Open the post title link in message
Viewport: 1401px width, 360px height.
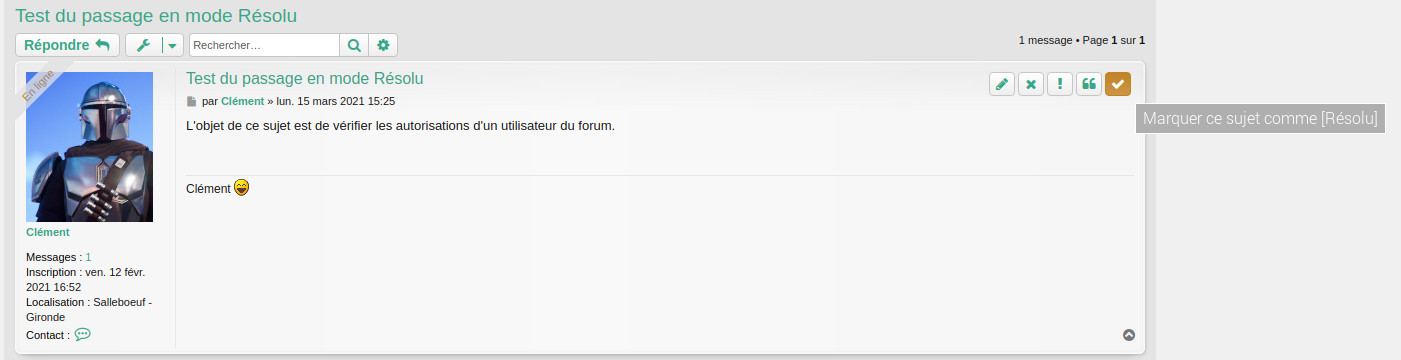point(305,78)
